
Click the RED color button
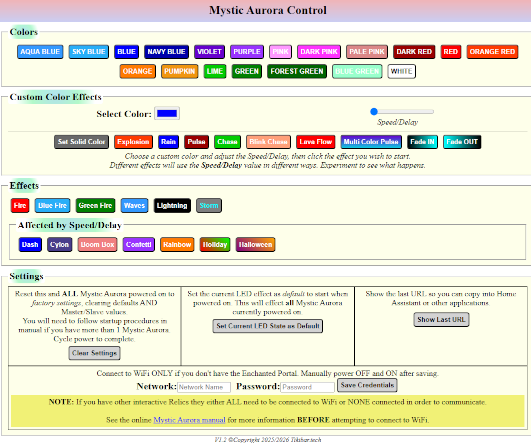tap(451, 52)
